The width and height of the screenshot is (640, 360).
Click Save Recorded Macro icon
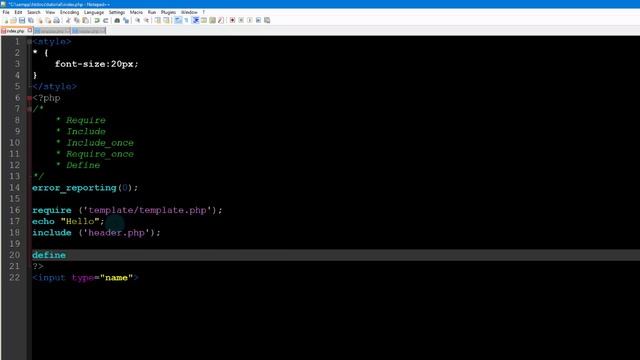tap(267, 20)
